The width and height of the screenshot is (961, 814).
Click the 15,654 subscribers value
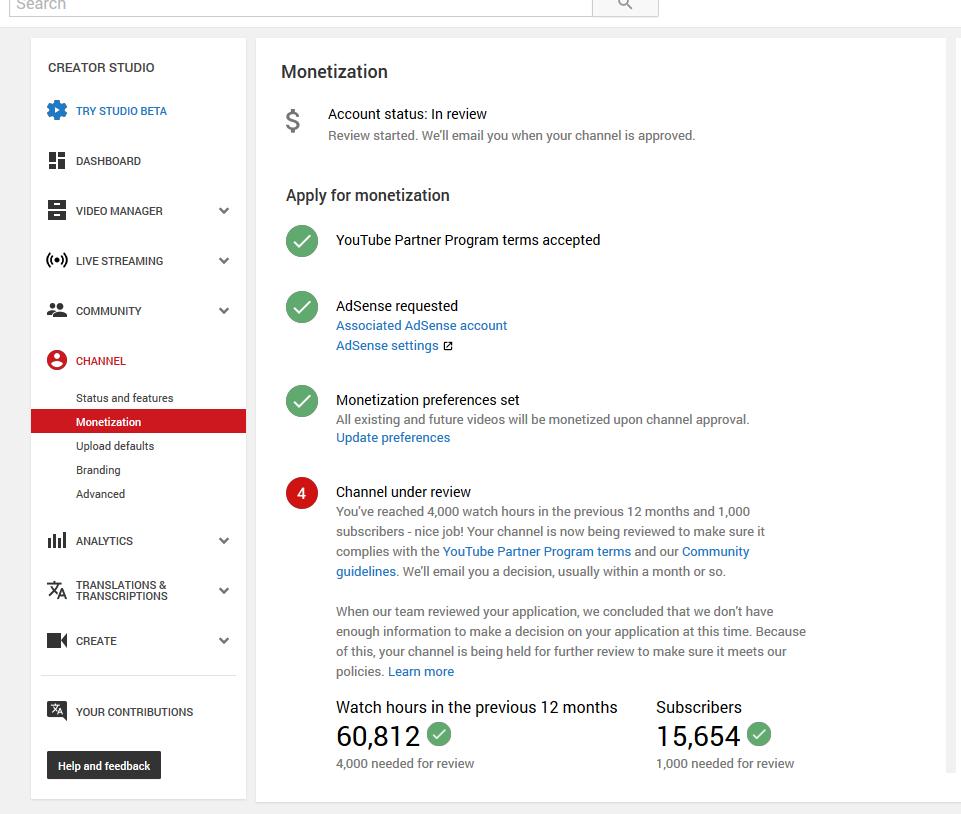coord(698,736)
